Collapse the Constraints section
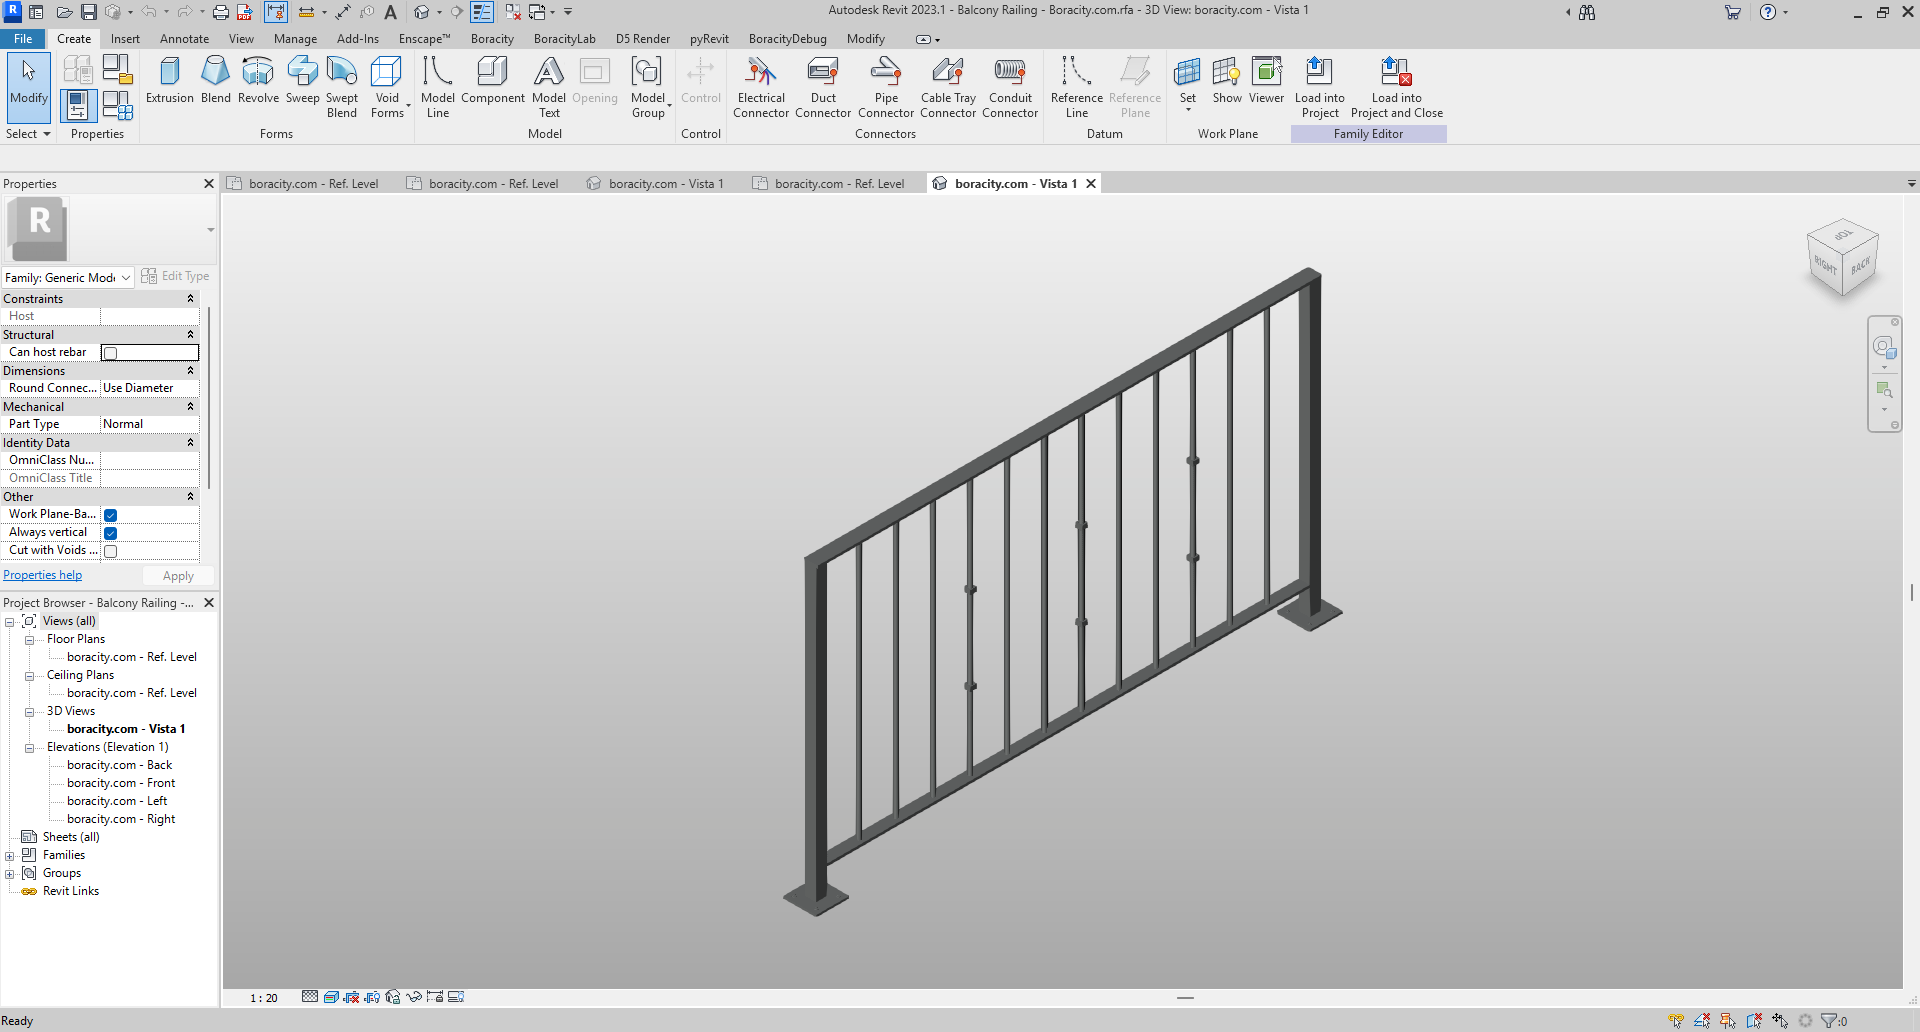The width and height of the screenshot is (1920, 1032). (x=190, y=299)
